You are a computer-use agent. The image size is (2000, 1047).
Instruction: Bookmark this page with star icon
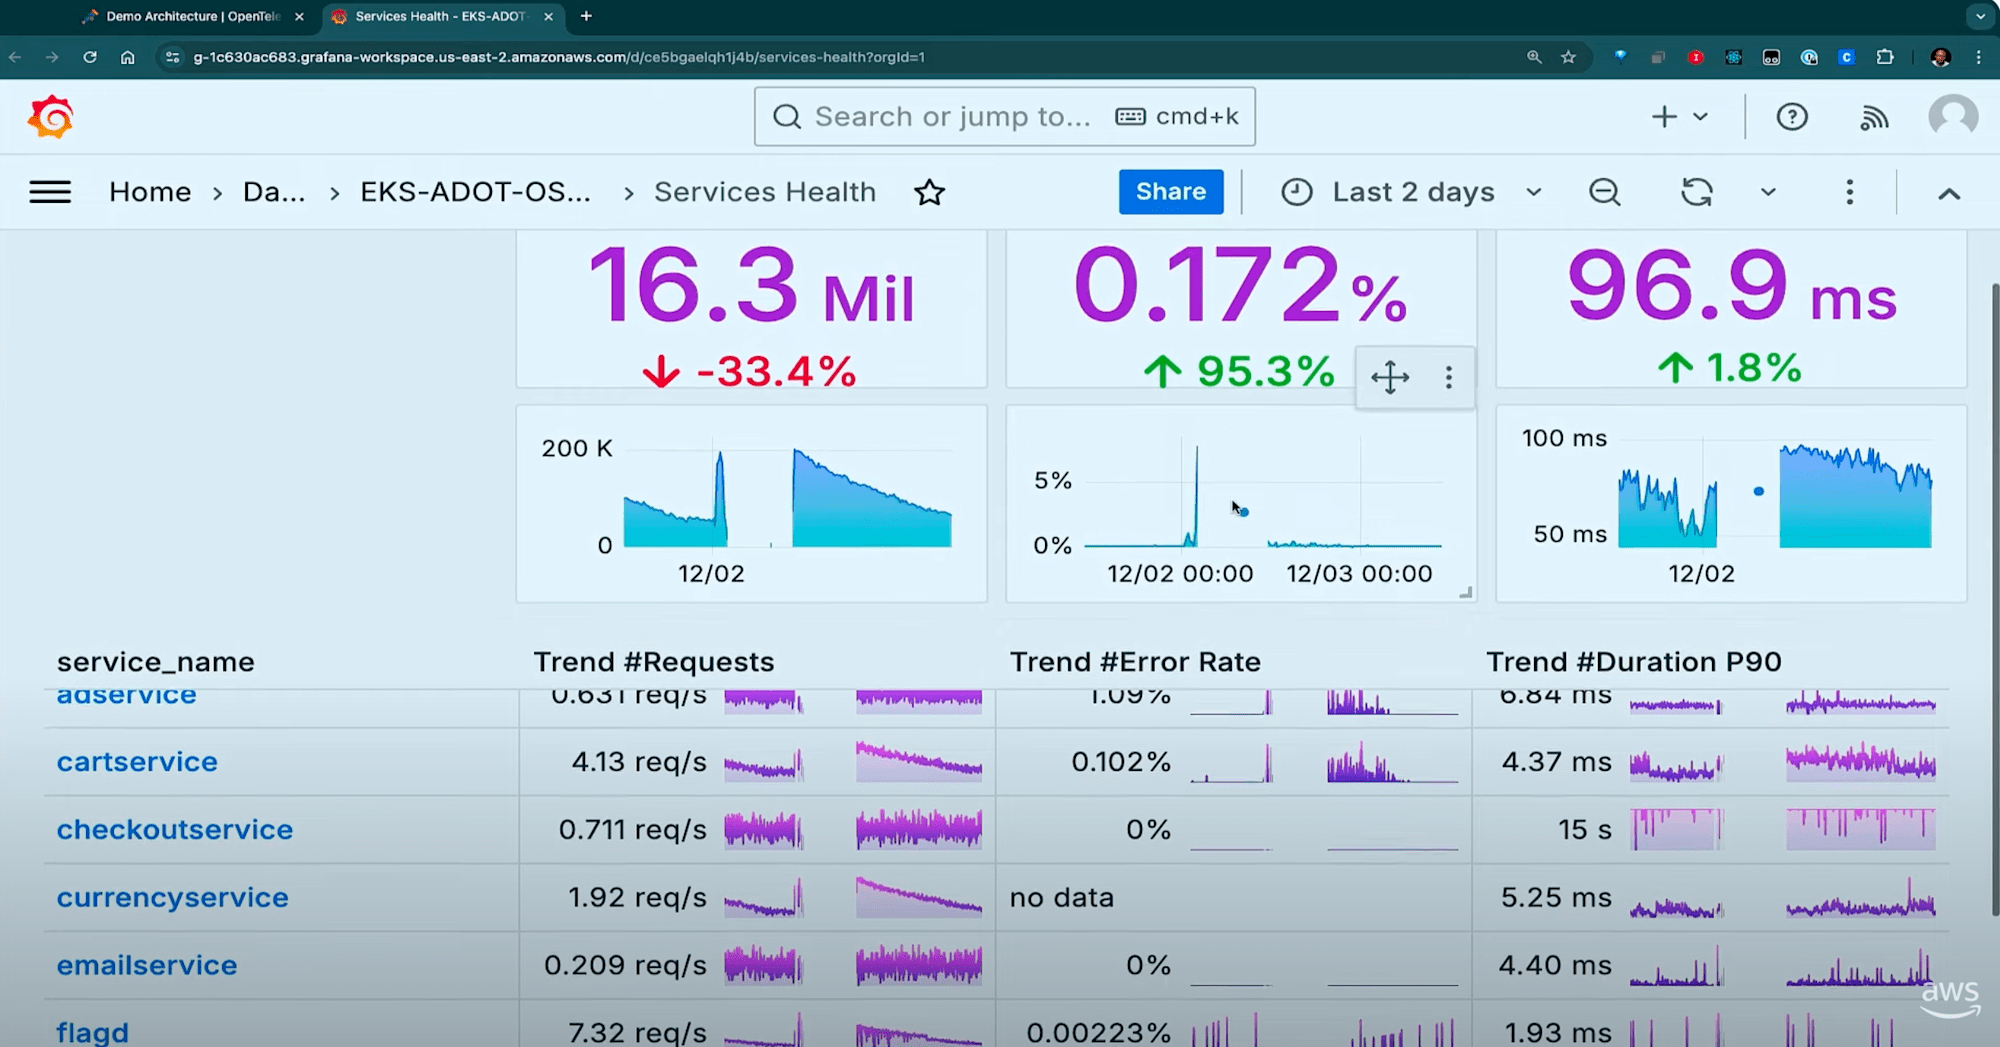click(1568, 57)
